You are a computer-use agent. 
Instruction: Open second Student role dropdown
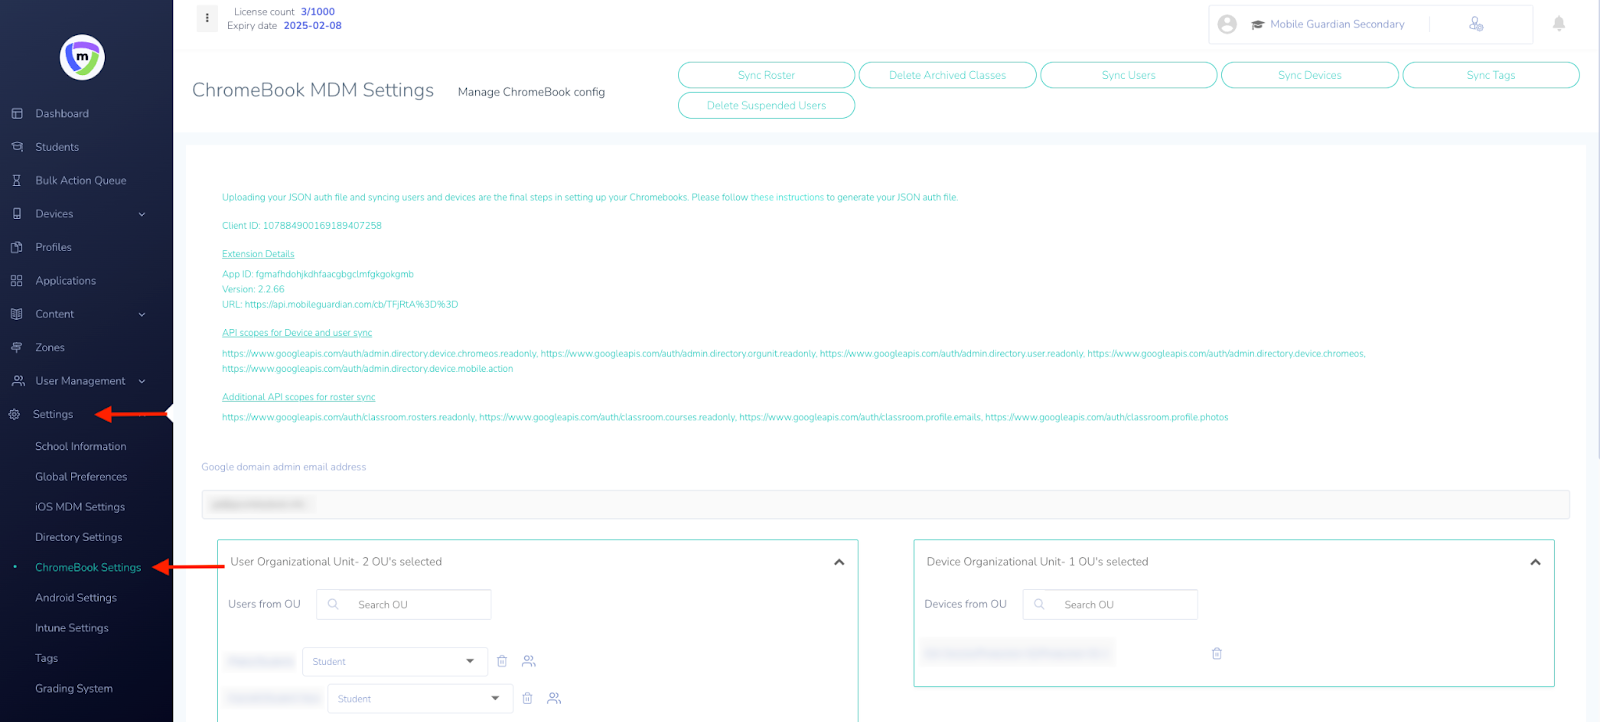point(420,698)
